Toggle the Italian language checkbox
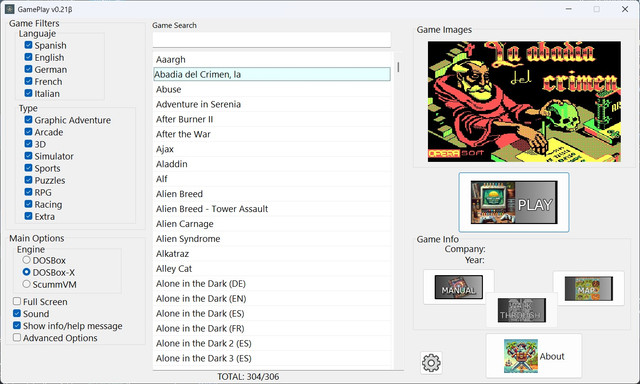 (x=28, y=93)
